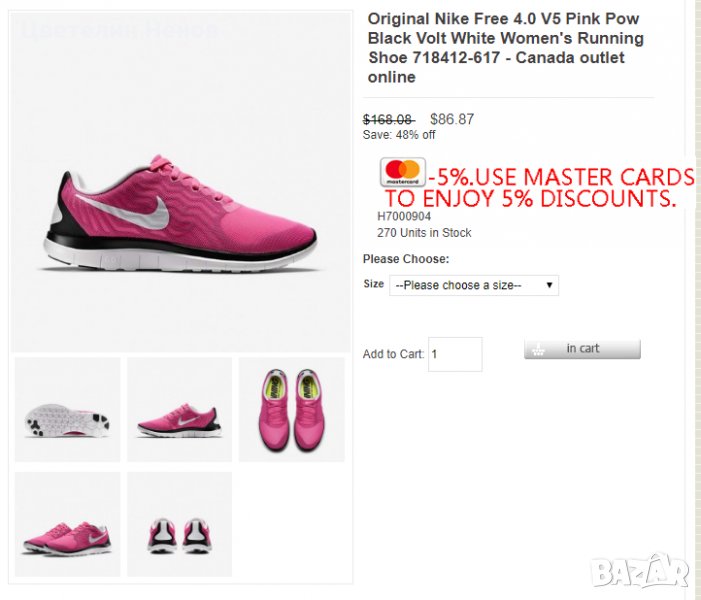
Task: Select the shoe sole thumbnail
Action: click(x=67, y=410)
